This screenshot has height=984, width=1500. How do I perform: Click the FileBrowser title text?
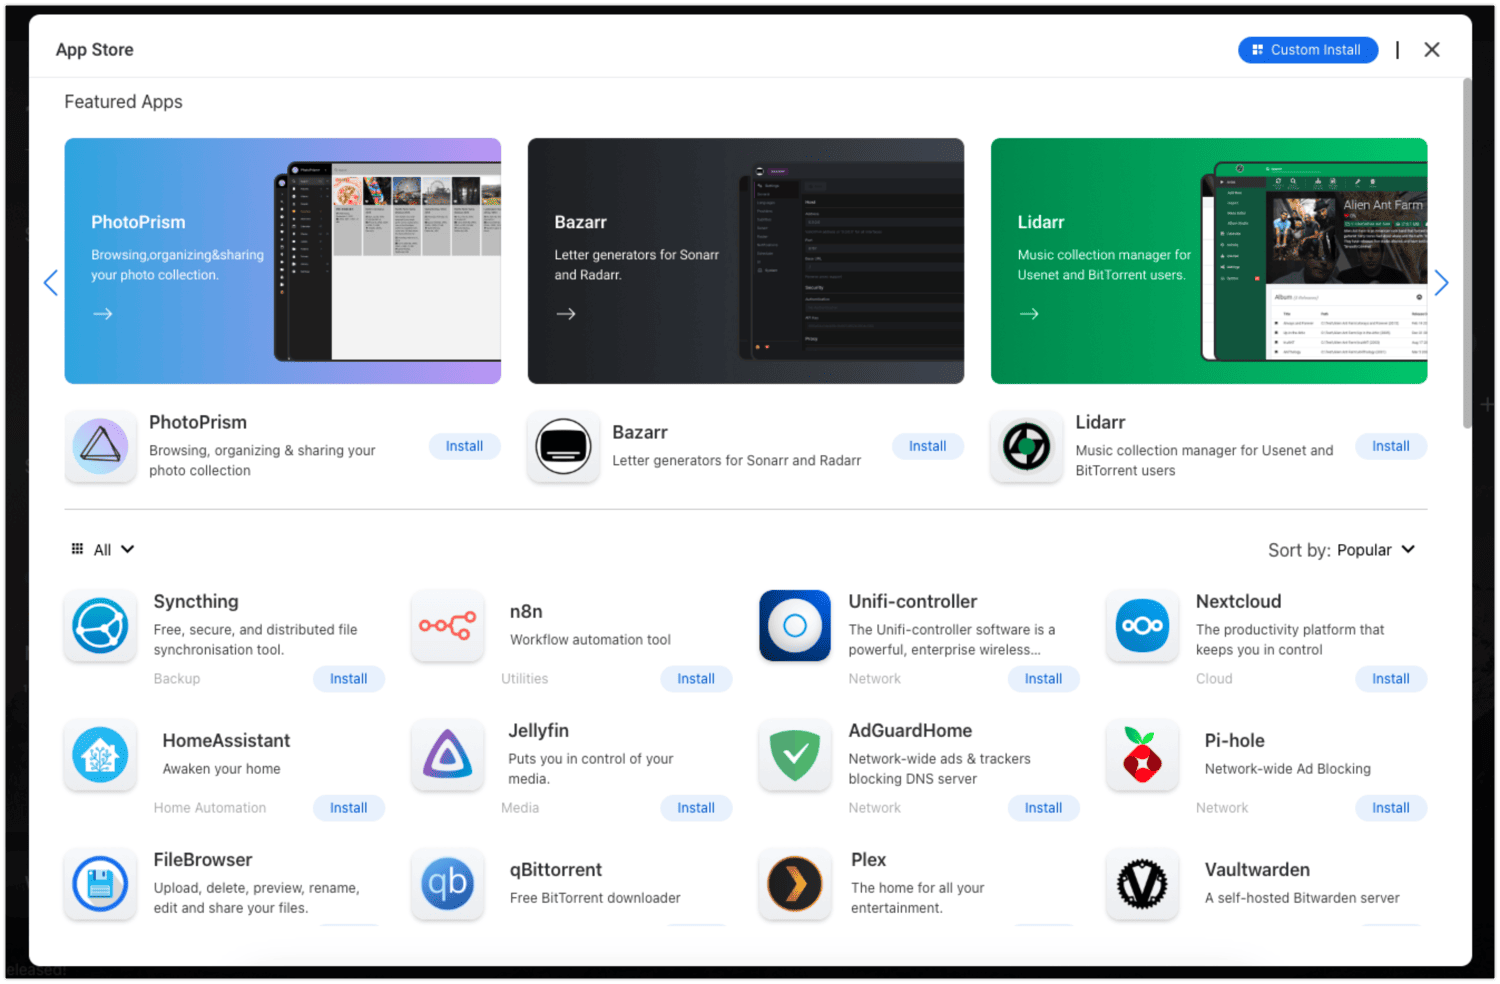(x=203, y=860)
